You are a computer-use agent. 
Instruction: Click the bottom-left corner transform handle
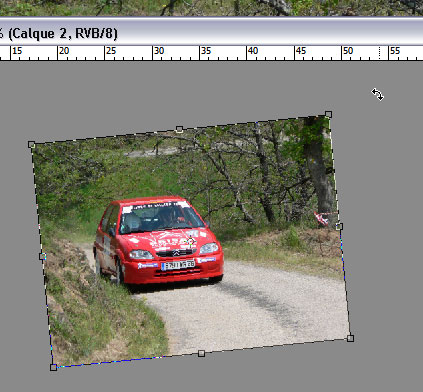click(x=53, y=367)
